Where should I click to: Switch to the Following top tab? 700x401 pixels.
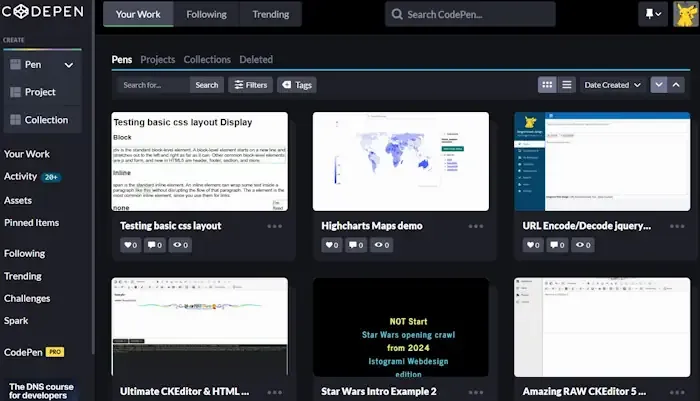206,14
